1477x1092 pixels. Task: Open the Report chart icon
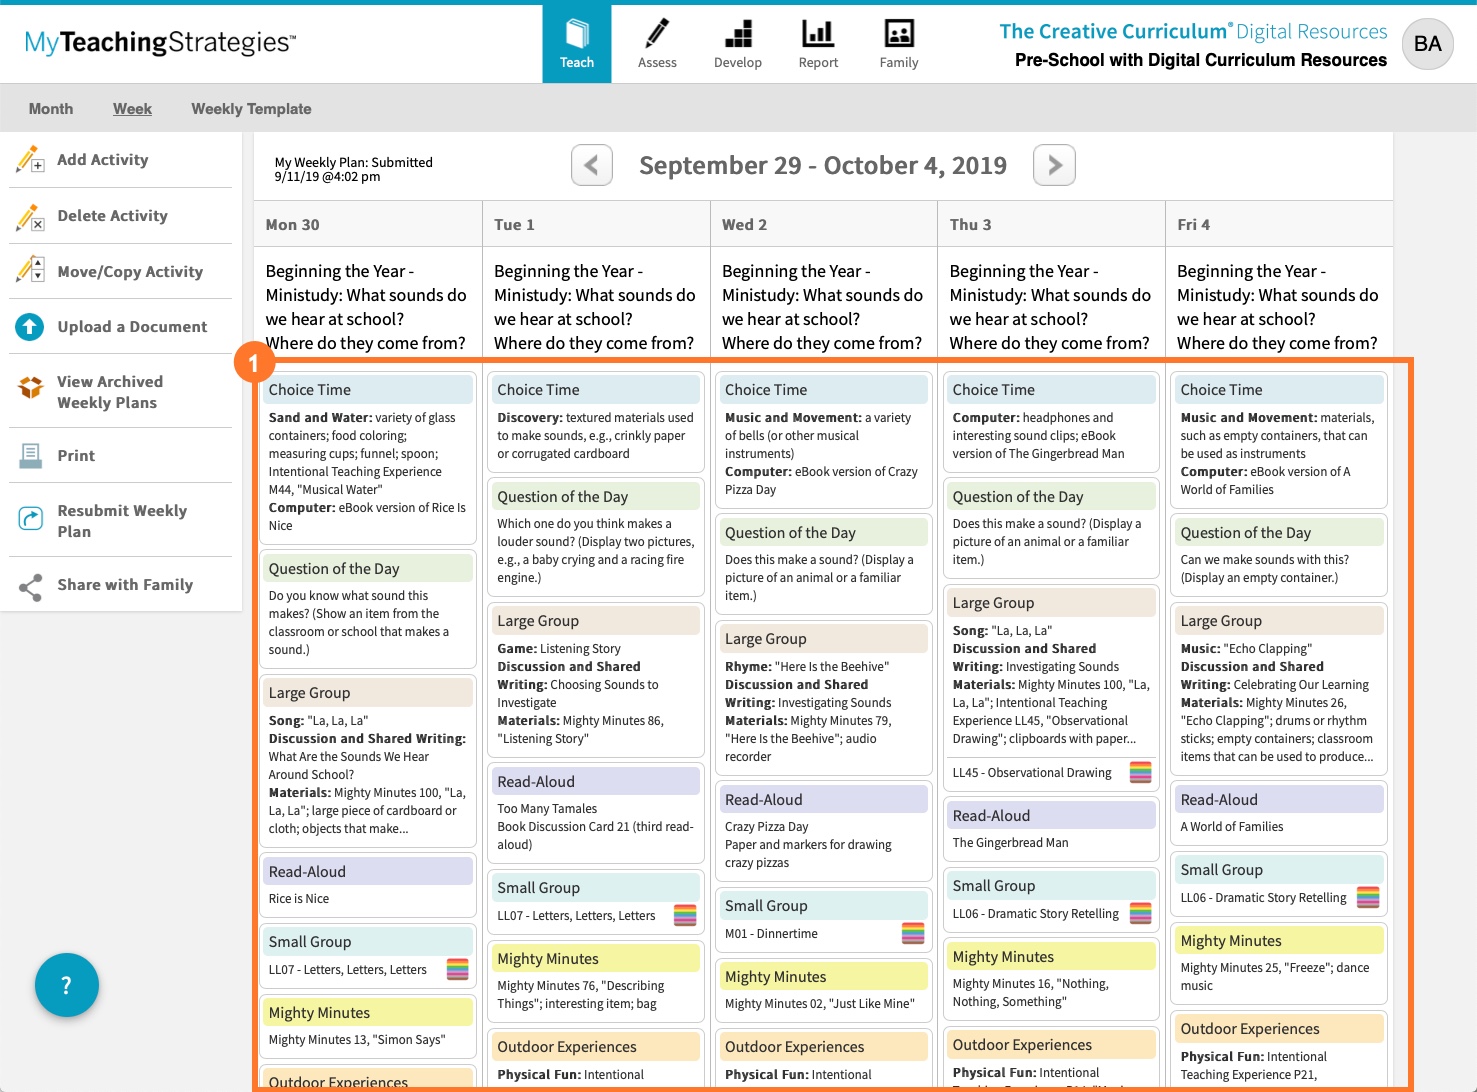(818, 34)
